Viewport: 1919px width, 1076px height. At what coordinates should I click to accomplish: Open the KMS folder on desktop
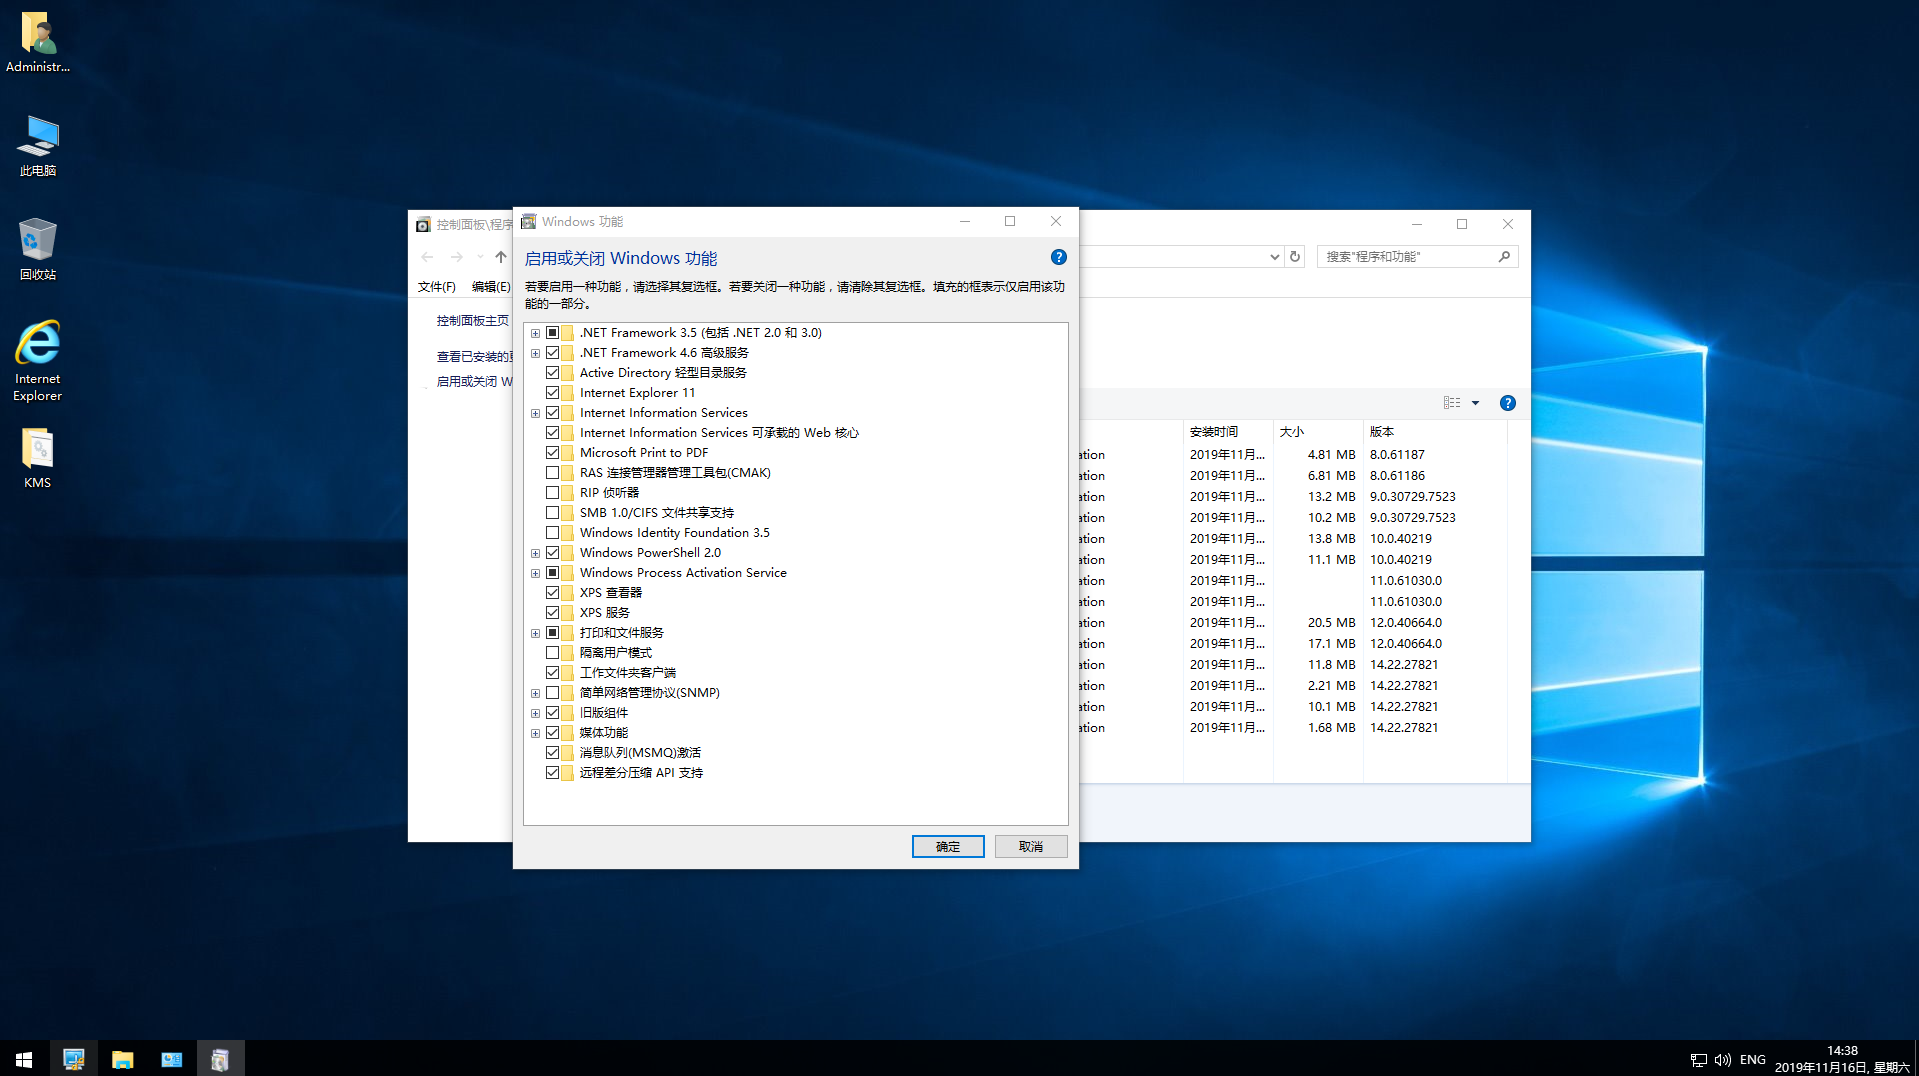(38, 458)
